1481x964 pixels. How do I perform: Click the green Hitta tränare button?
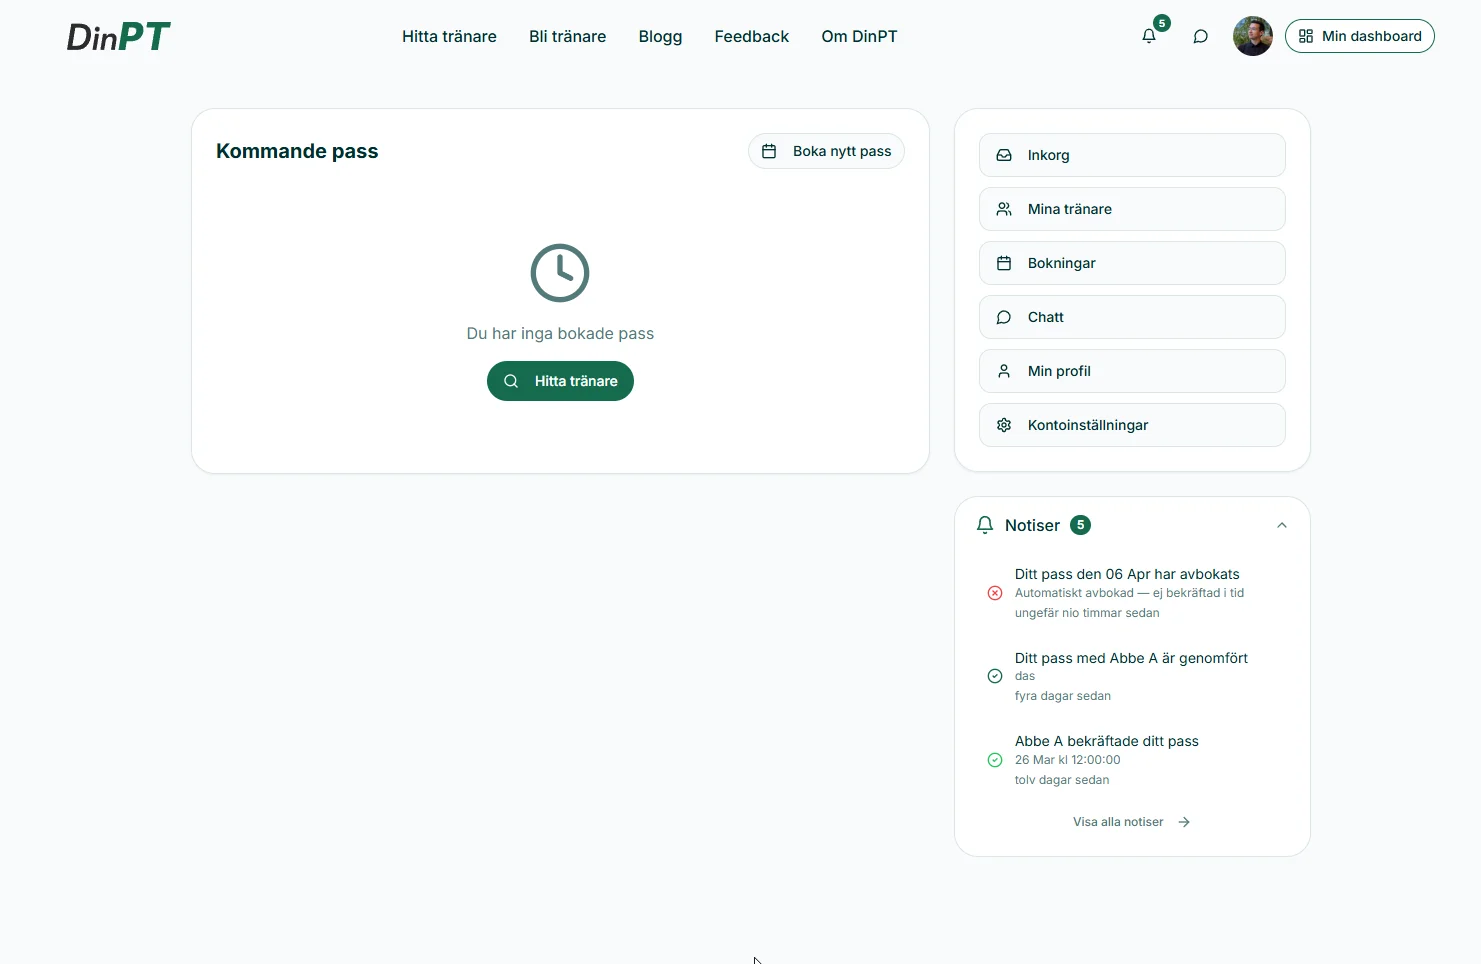(x=560, y=381)
